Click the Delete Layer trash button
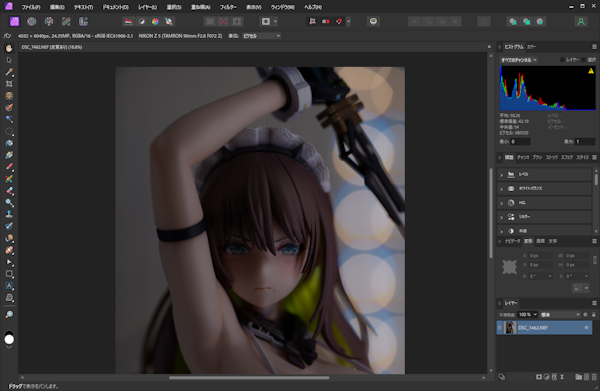Viewport: 600px width, 391px height. (594, 377)
